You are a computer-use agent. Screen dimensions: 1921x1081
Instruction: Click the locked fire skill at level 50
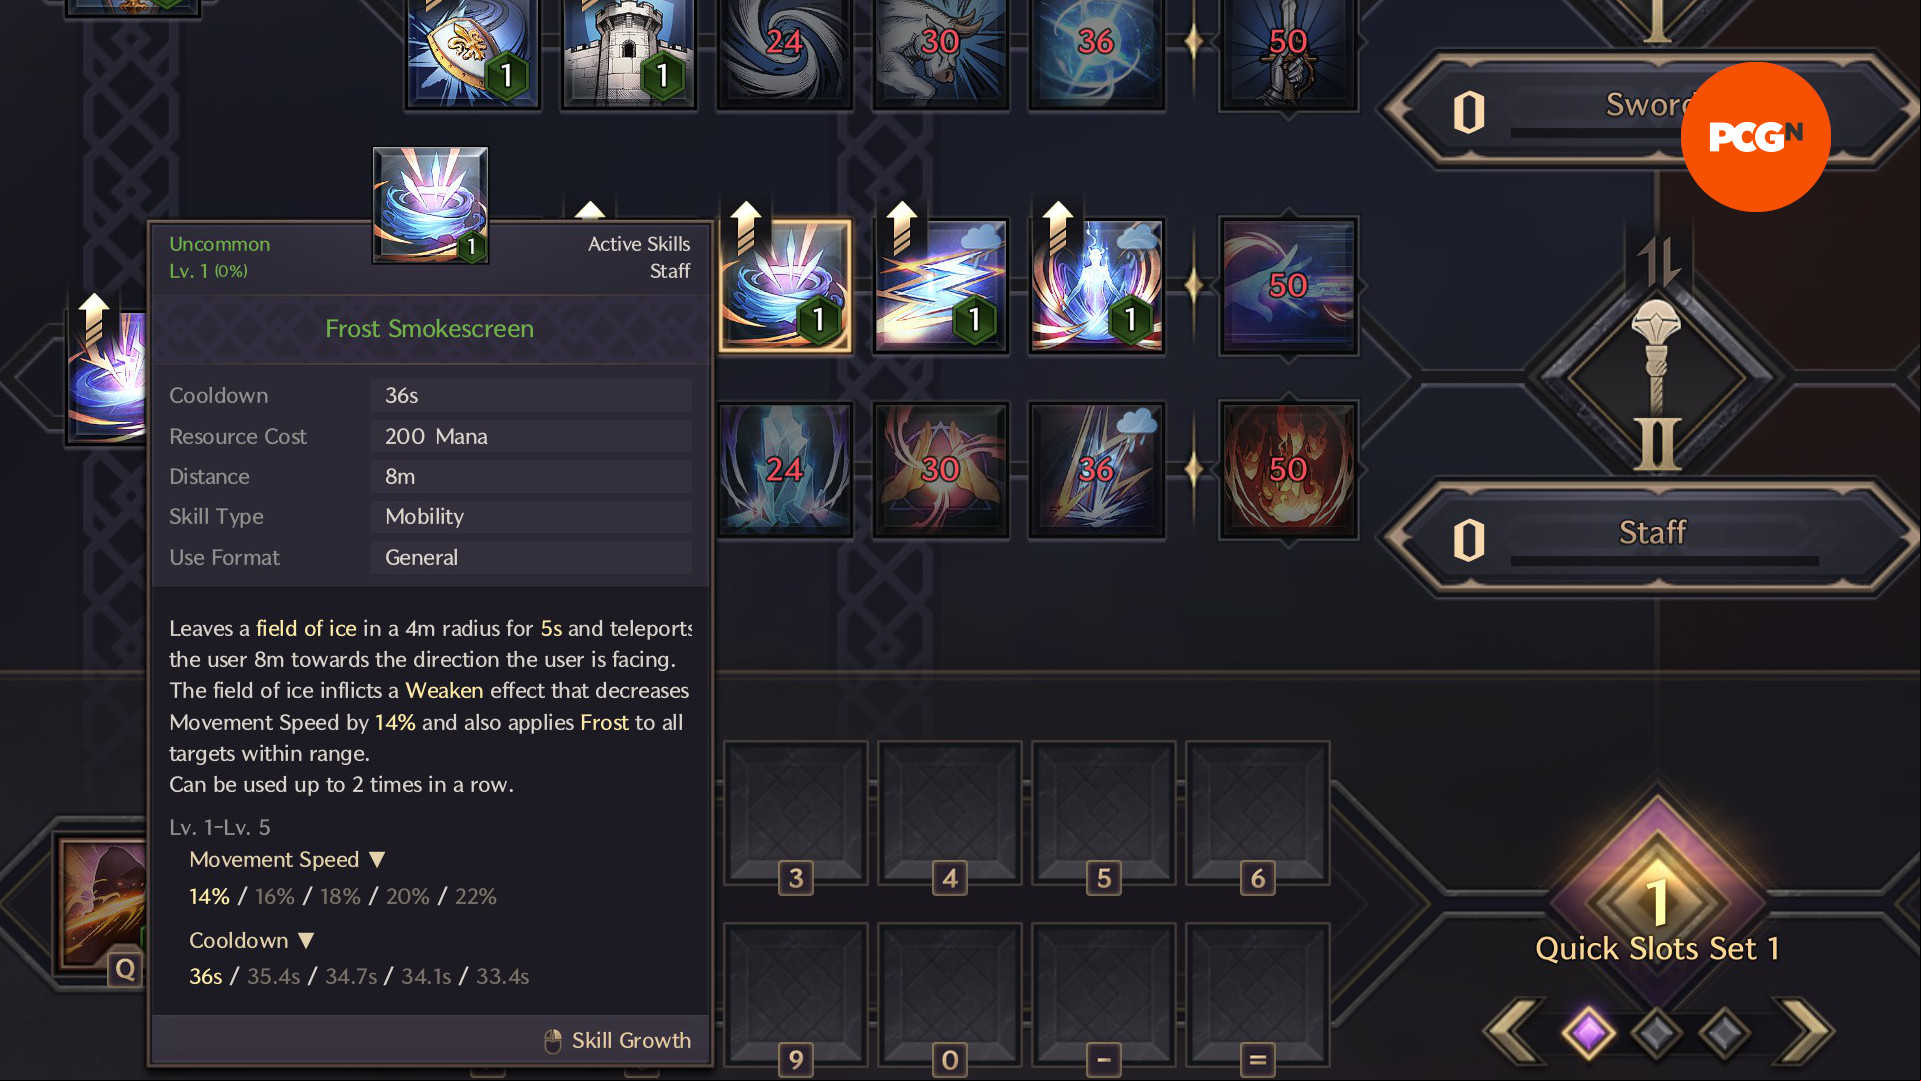[x=1288, y=470]
